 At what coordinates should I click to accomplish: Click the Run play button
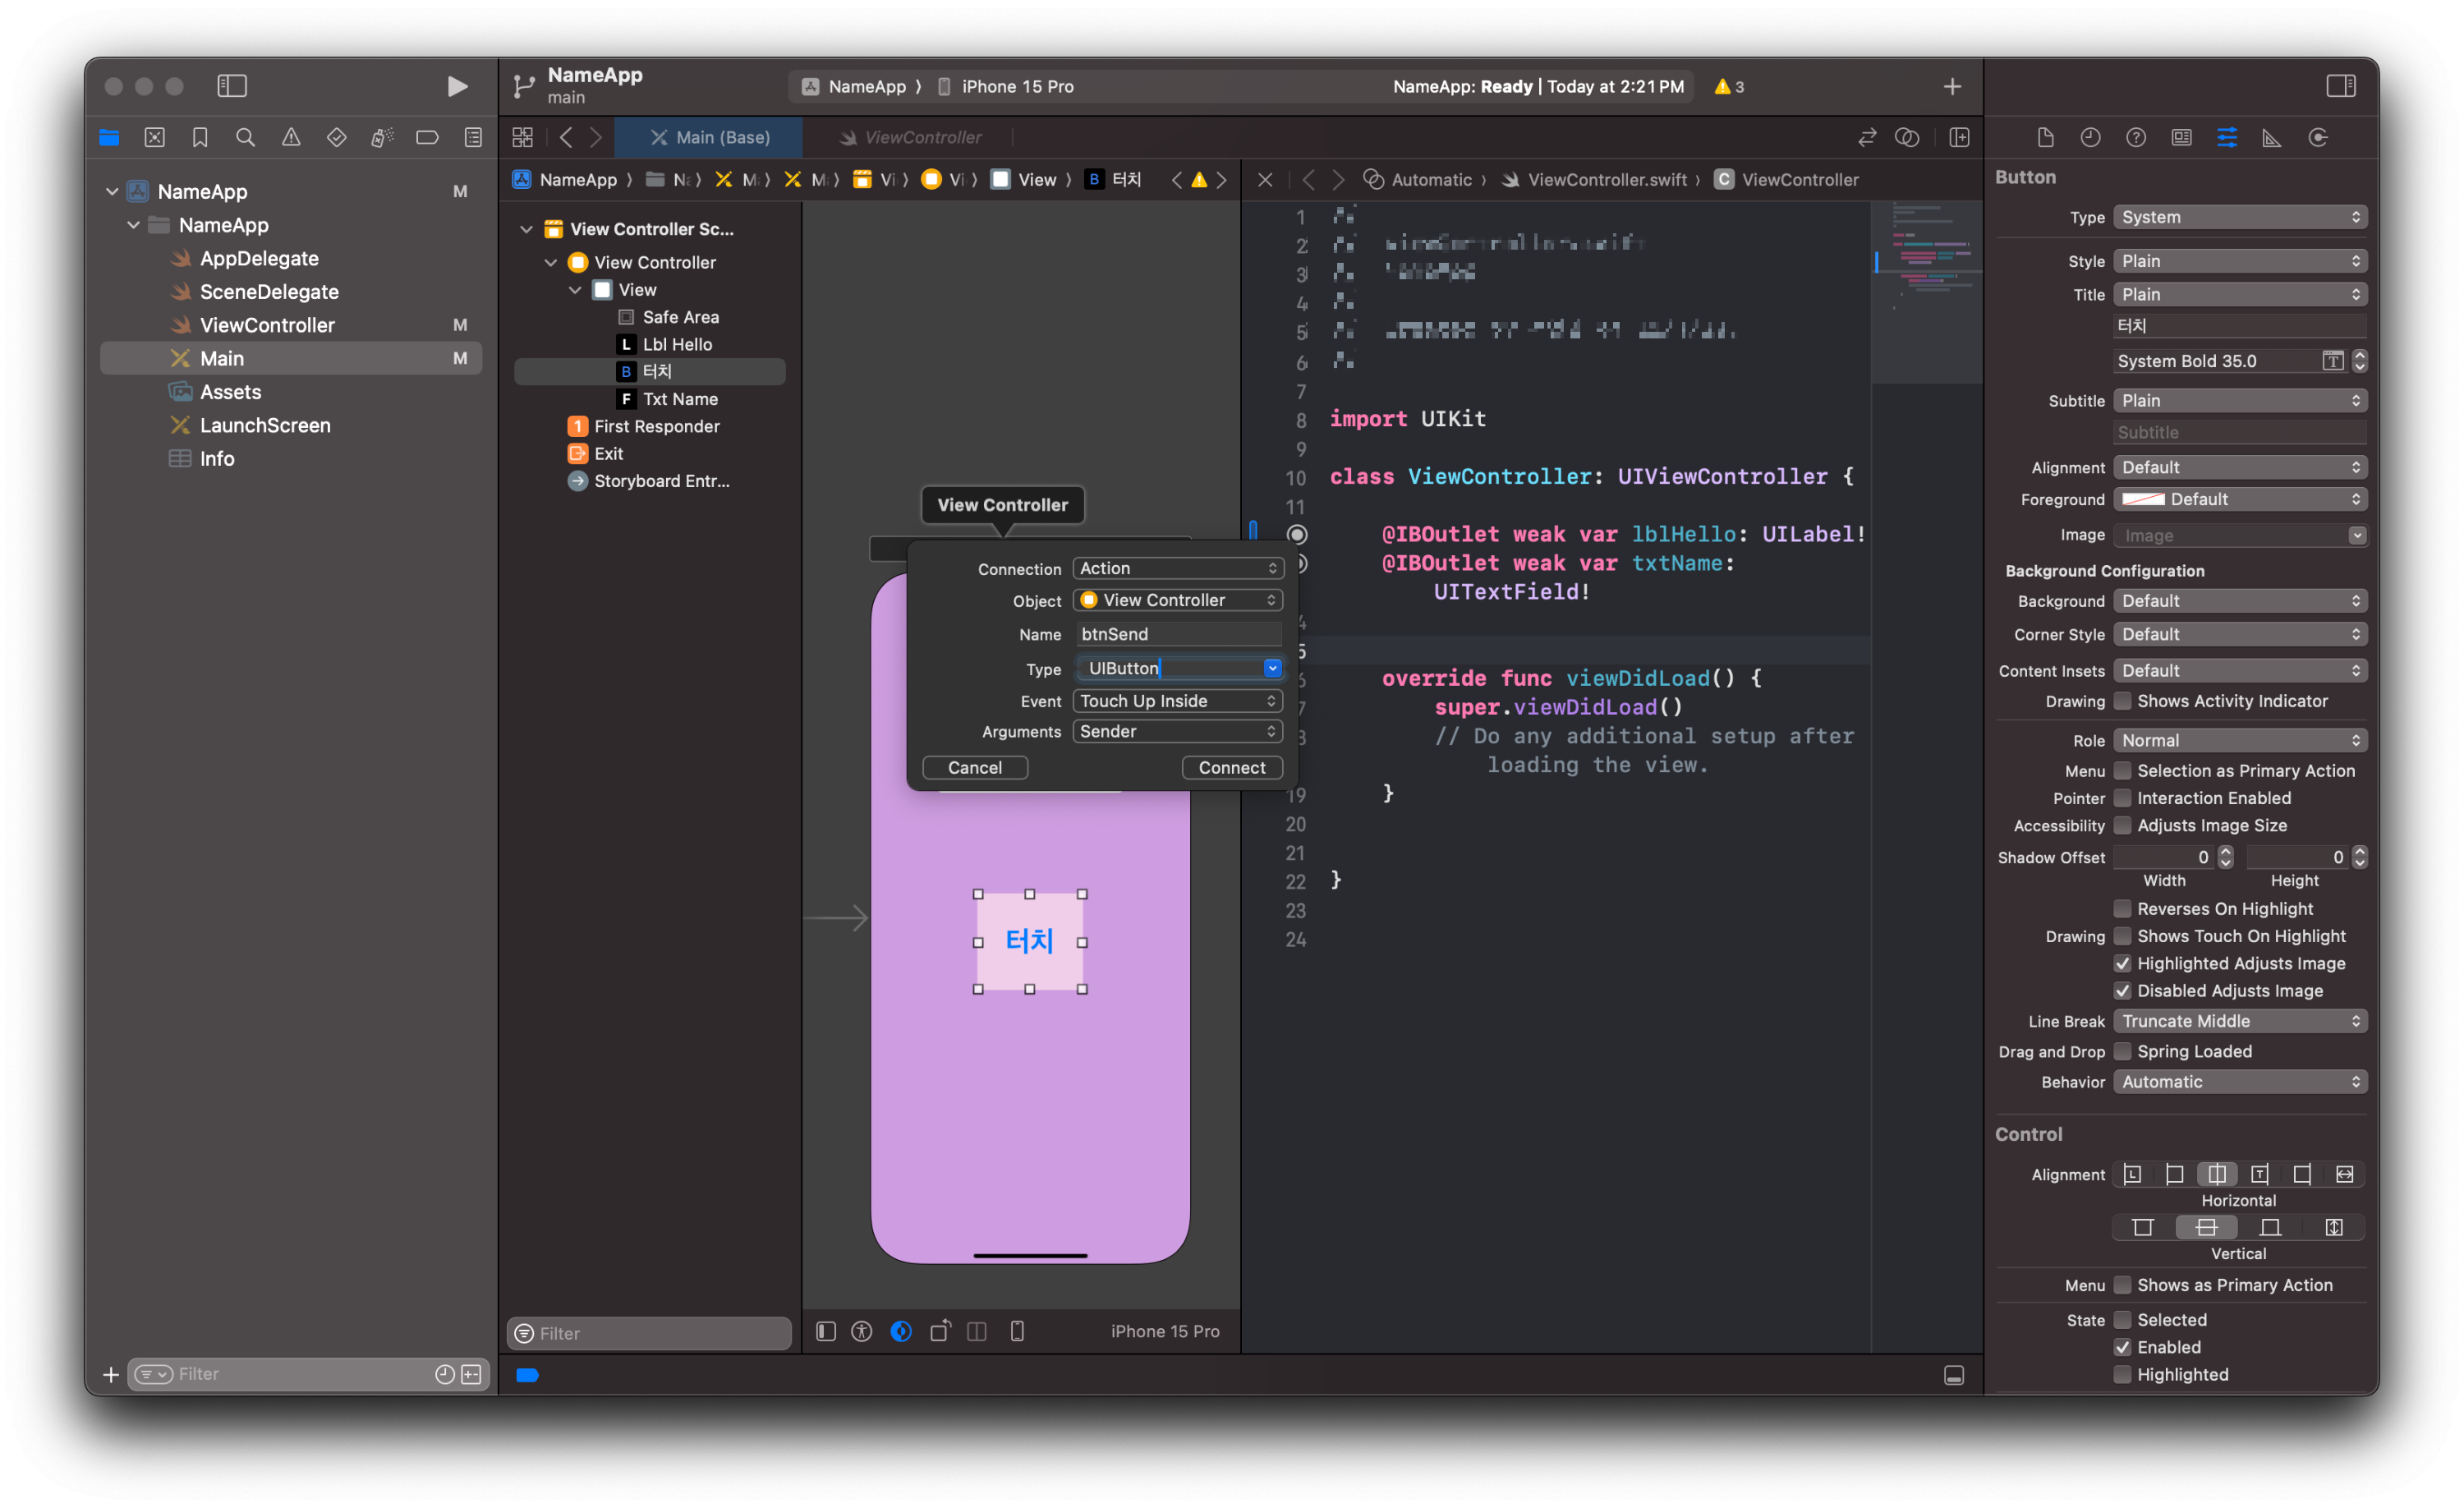click(x=457, y=87)
